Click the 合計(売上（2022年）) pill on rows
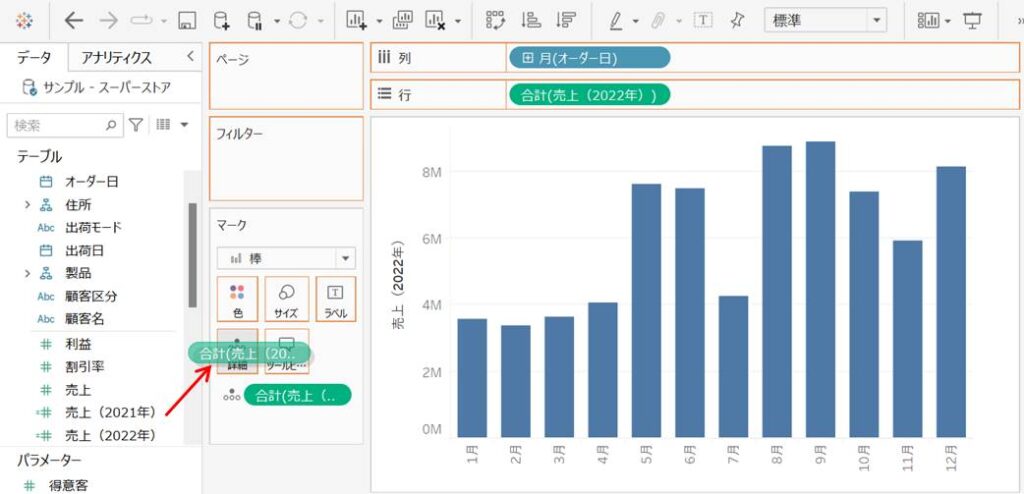The image size is (1024, 494). [589, 95]
